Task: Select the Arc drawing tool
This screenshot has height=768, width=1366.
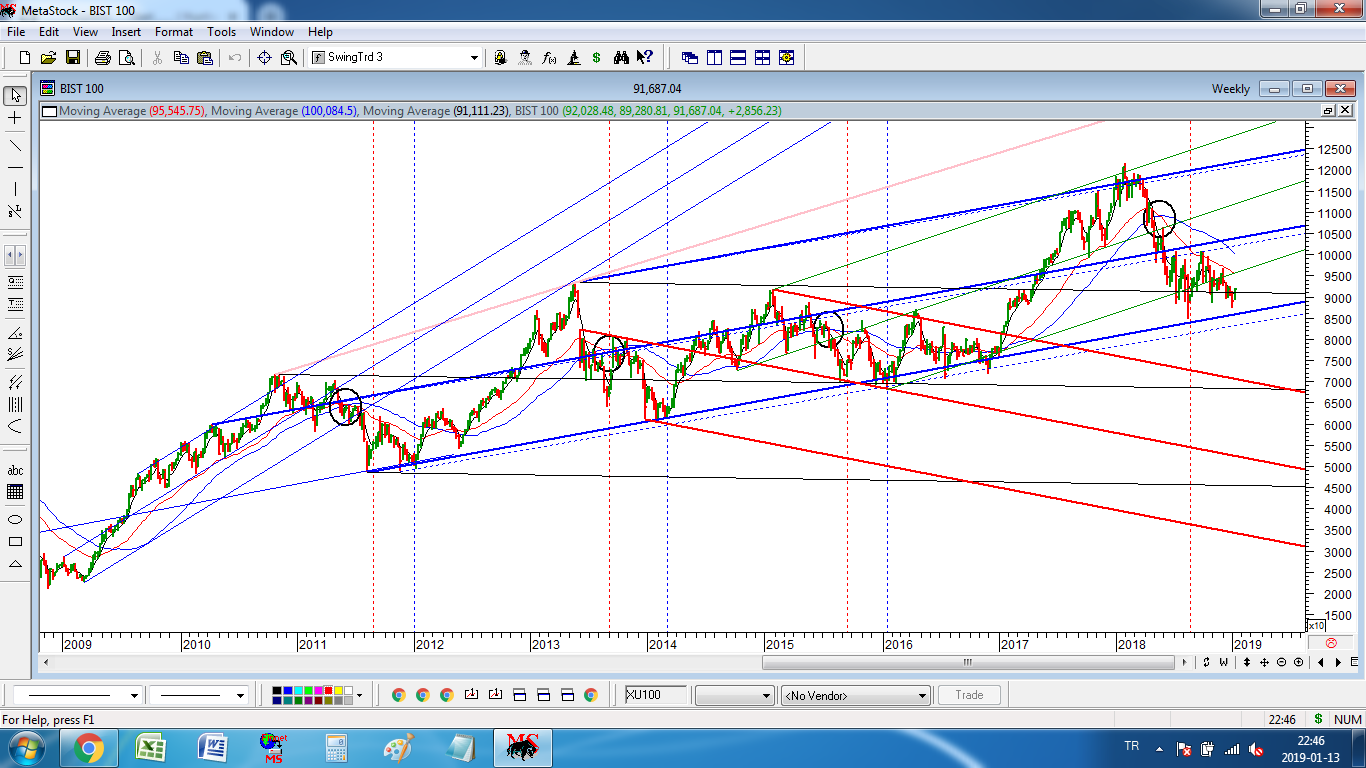Action: pos(15,427)
